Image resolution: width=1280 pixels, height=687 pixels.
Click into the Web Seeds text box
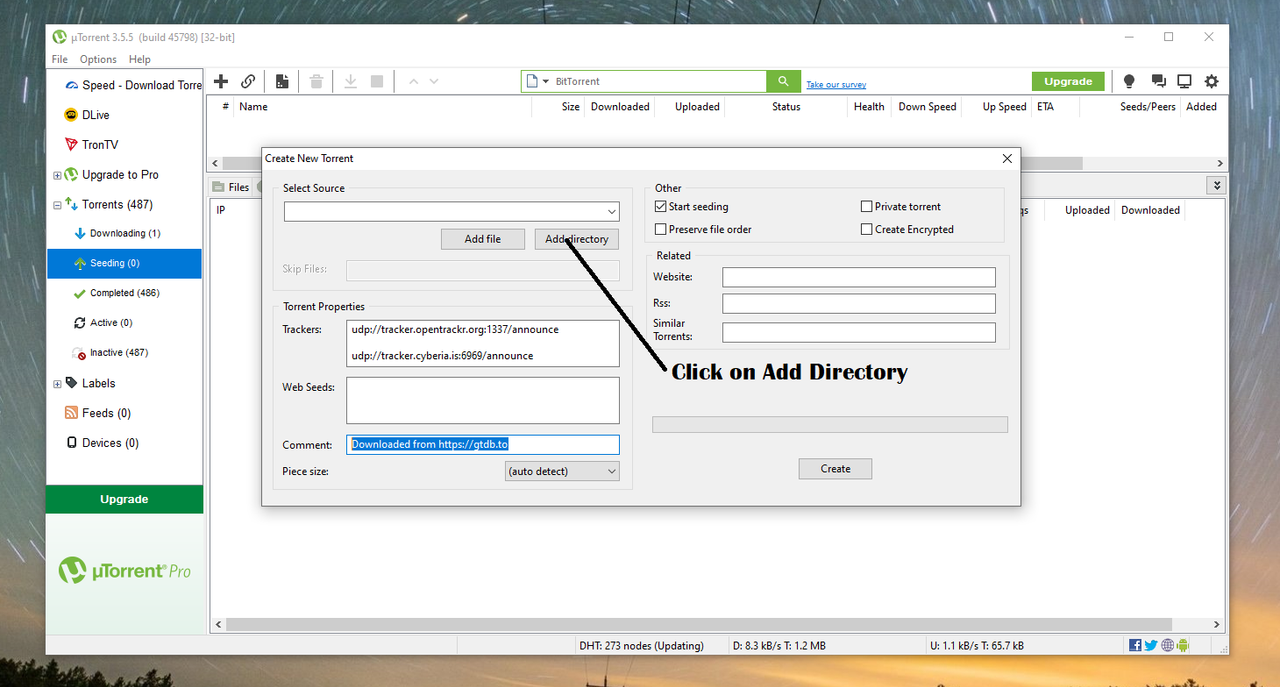coord(483,401)
